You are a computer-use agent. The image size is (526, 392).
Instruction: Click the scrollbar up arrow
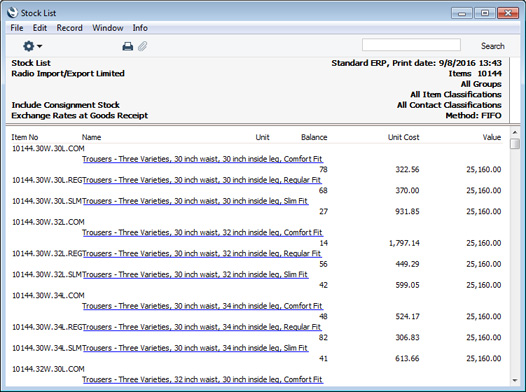pos(515,132)
